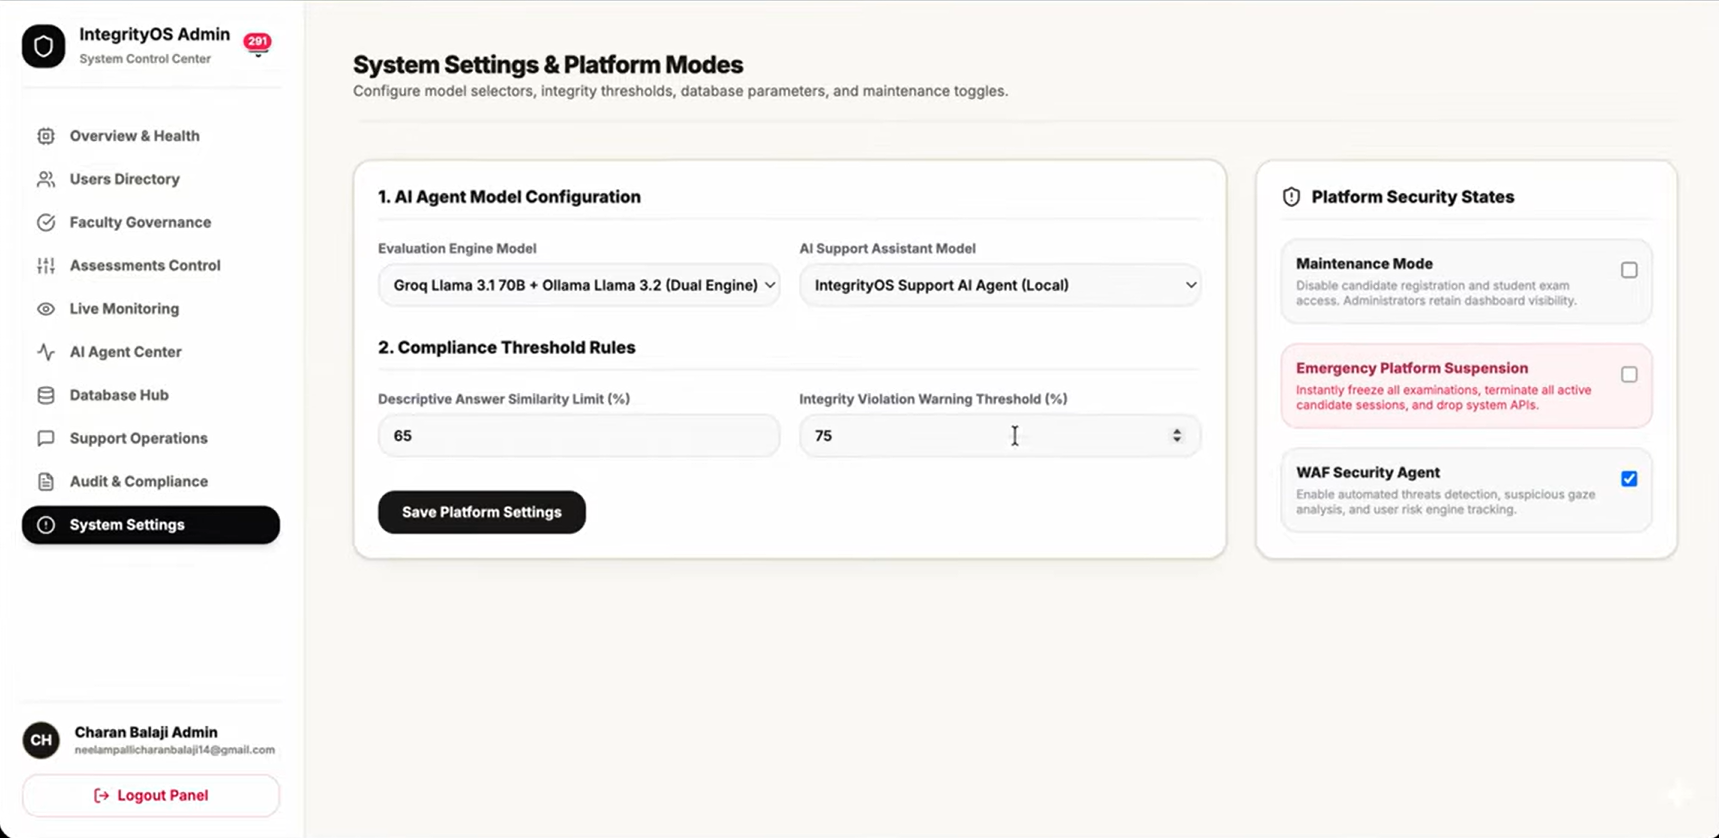Click the Live Monitoring eye icon
Screen dimensions: 1719x838
pos(46,309)
